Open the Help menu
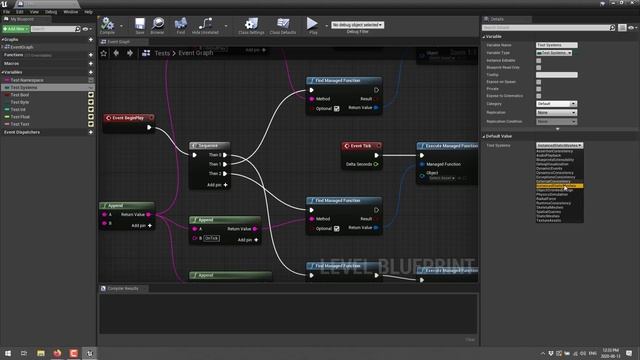Screen dimensions: 640x360 88,12
